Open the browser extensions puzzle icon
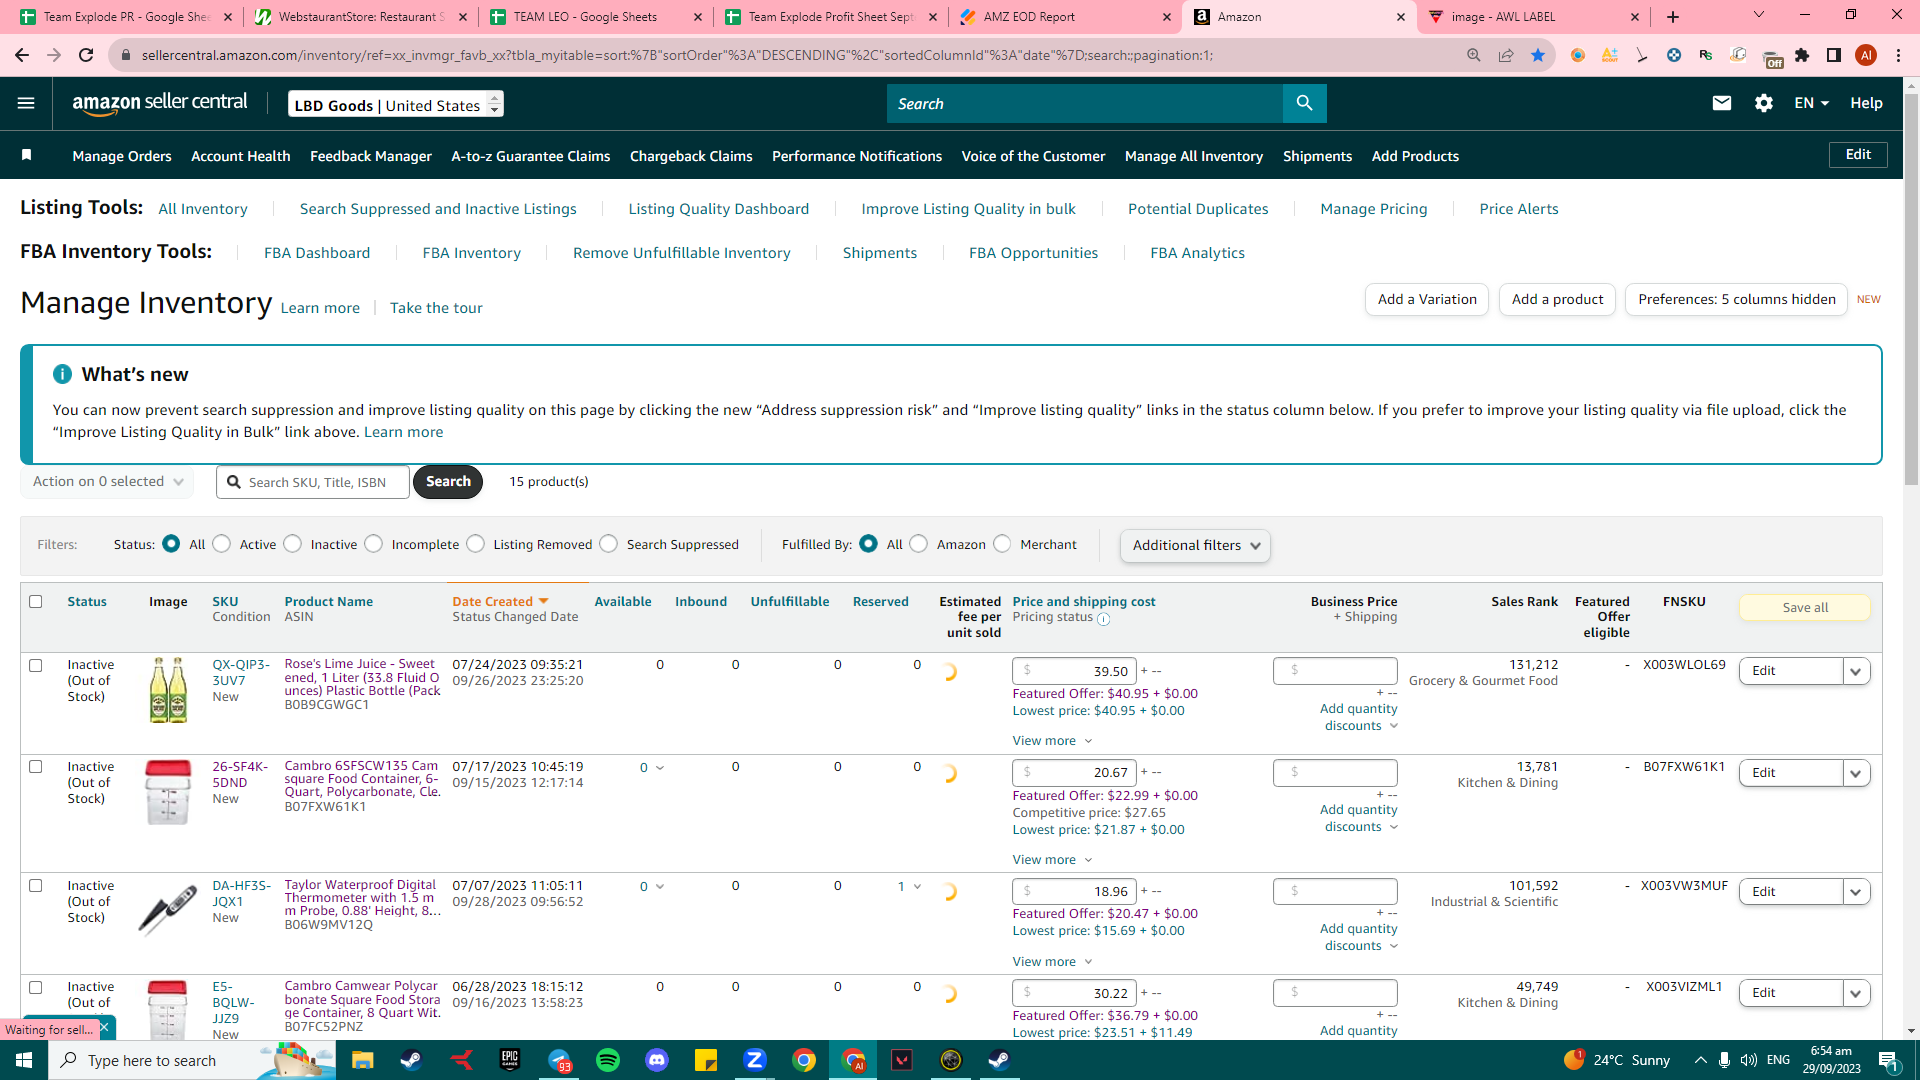This screenshot has height=1080, width=1920. pyautogui.click(x=1802, y=55)
